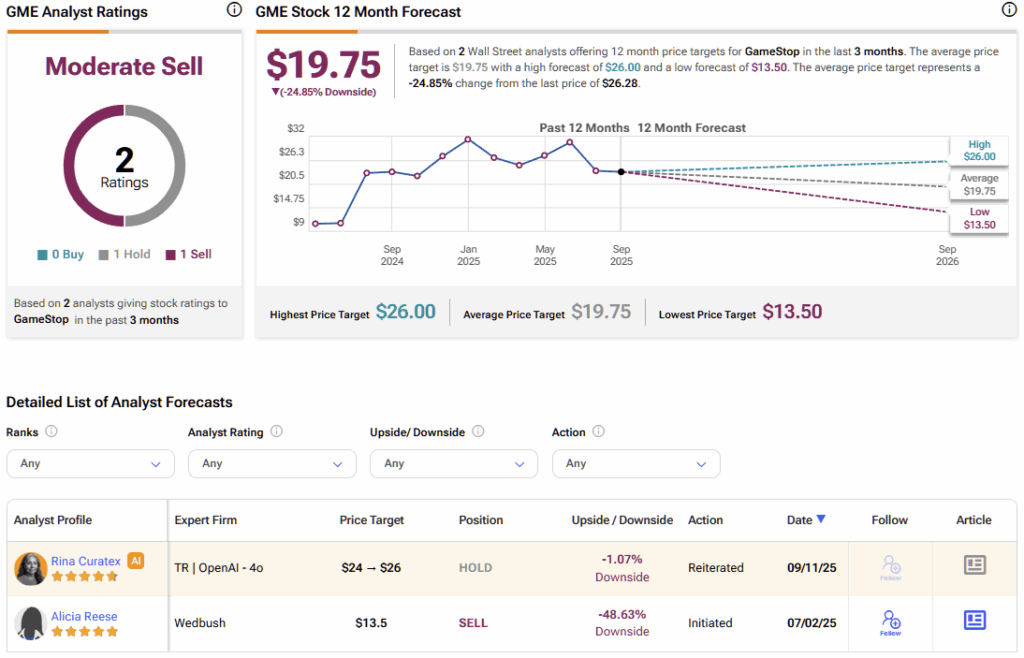This screenshot has width=1024, height=658.
Task: Open the Action filter dropdown
Action: [x=636, y=463]
